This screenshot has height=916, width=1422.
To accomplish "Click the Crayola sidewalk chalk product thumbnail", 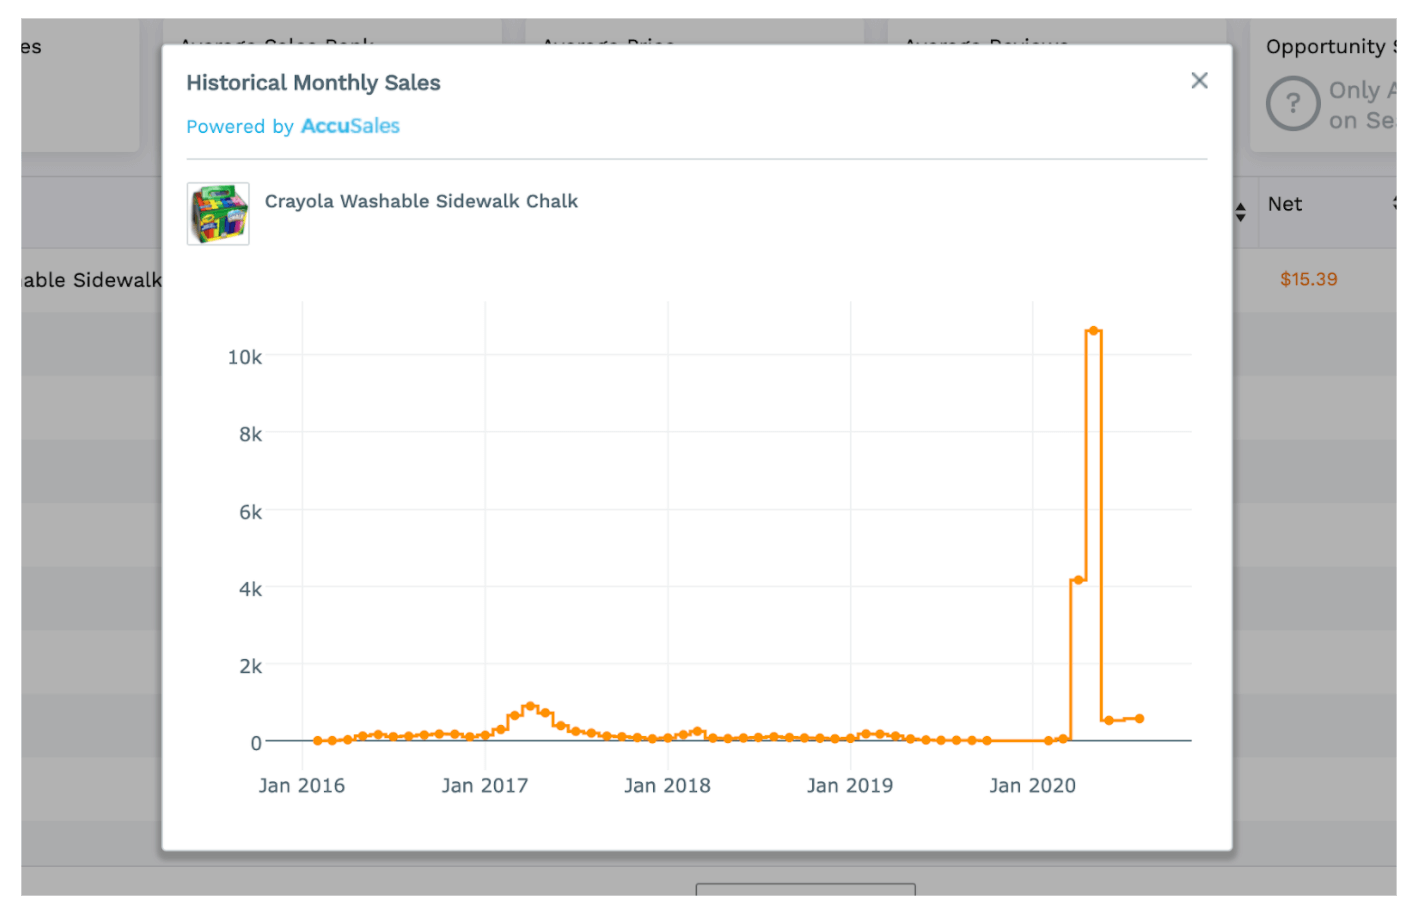I will point(218,214).
